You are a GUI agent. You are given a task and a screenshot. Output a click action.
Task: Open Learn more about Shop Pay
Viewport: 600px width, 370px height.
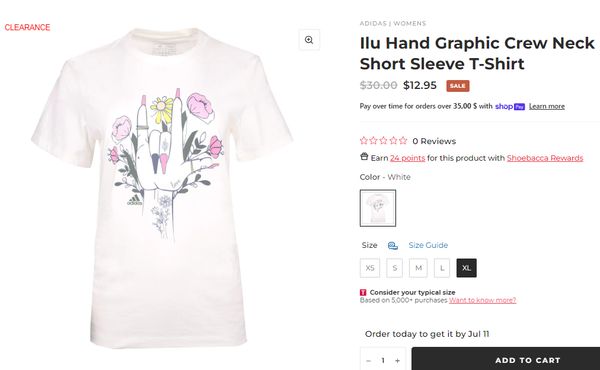547,106
